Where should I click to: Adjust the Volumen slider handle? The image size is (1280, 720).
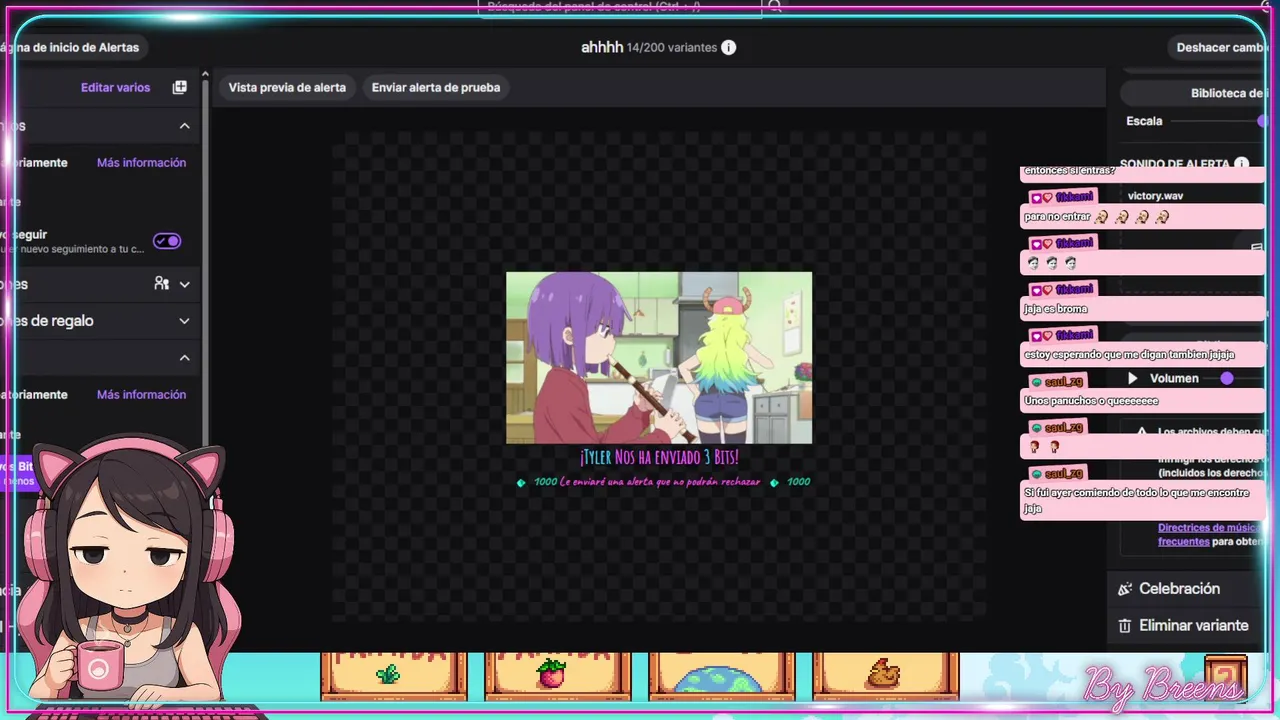1227,378
